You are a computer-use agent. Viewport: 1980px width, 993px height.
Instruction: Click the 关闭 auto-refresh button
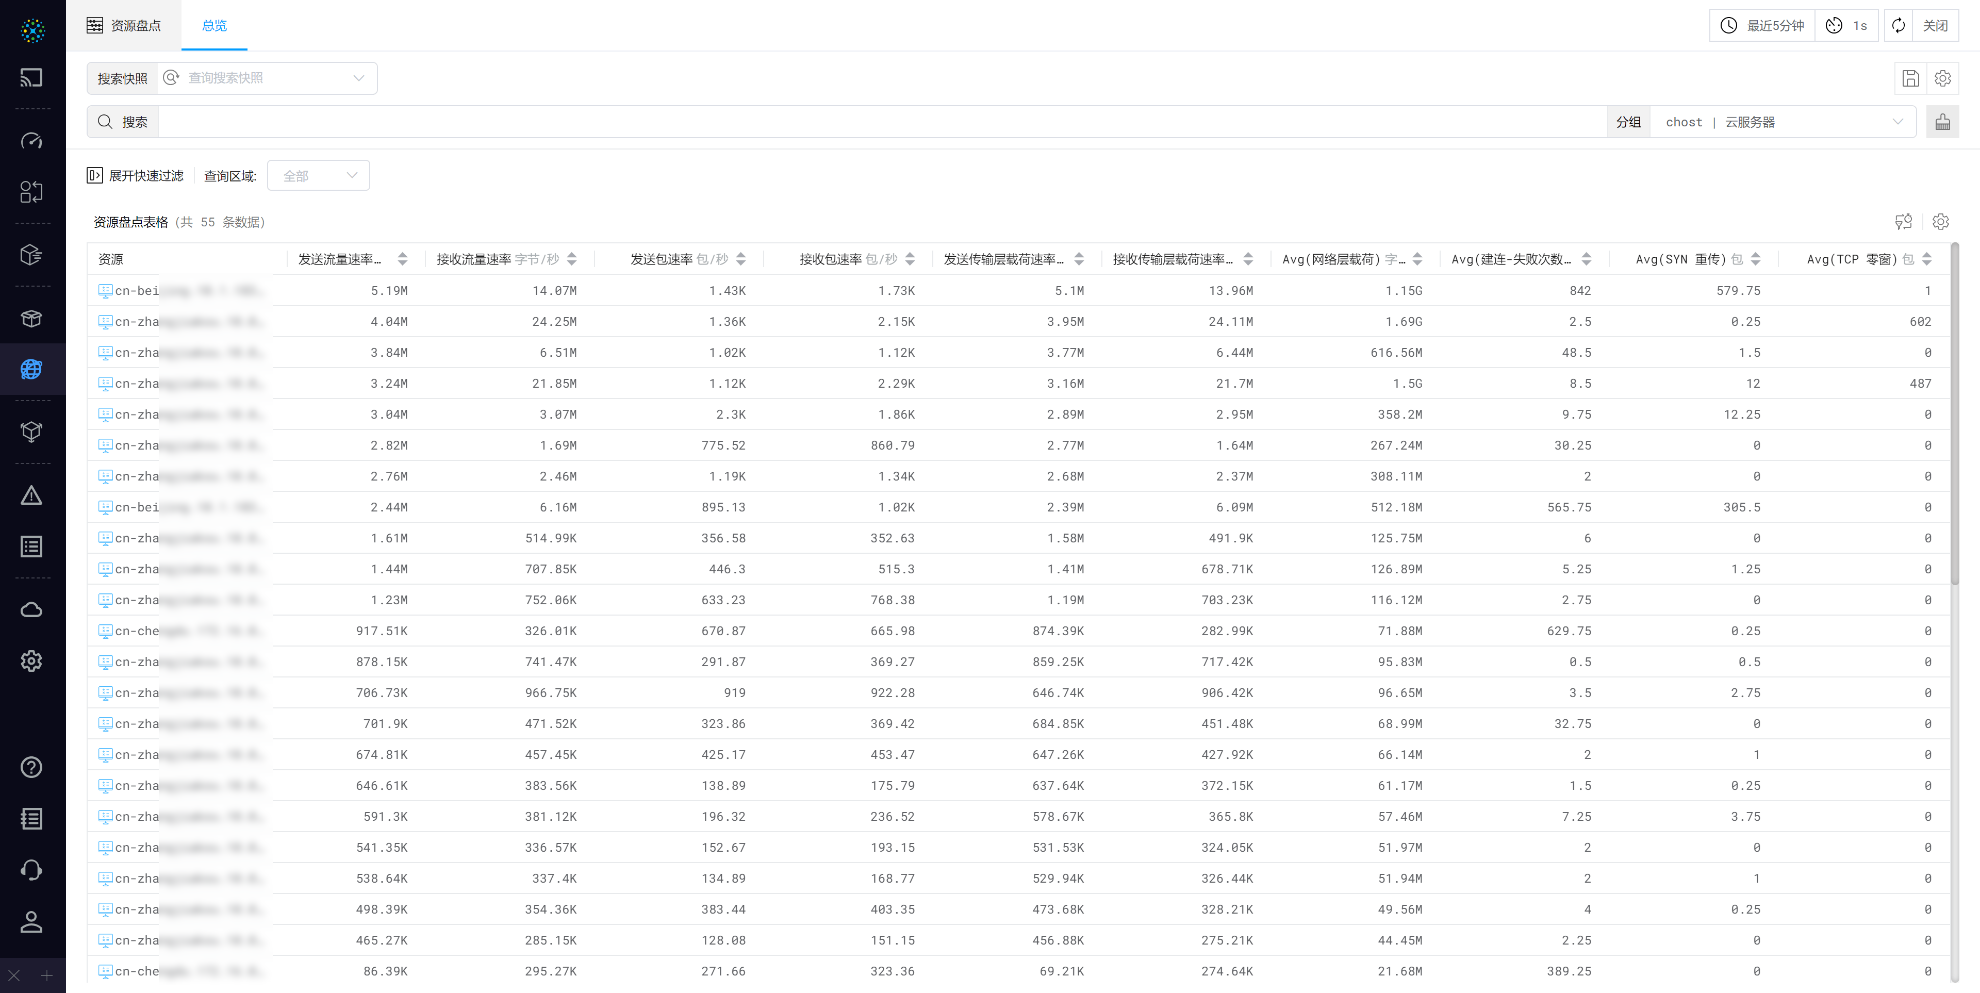pyautogui.click(x=1935, y=26)
